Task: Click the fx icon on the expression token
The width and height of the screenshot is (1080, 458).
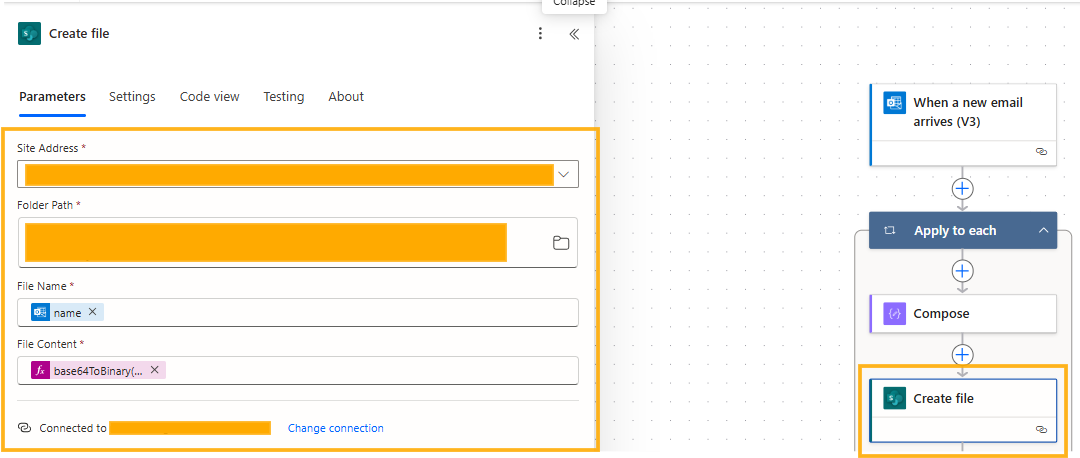Action: [x=40, y=370]
